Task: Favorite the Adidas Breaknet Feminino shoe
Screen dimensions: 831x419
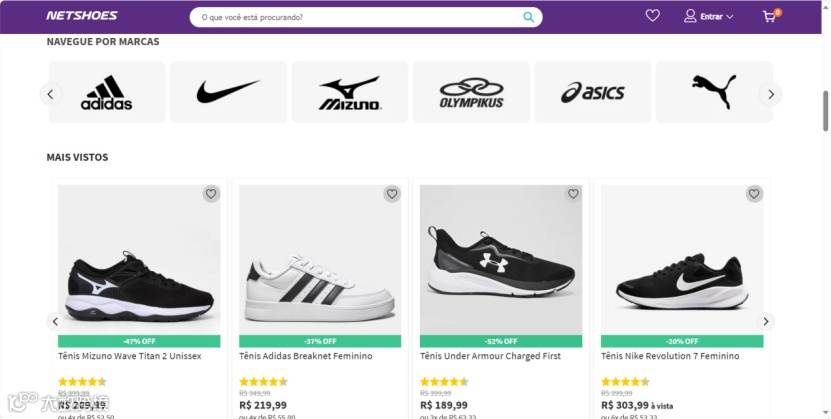Action: 392,194
